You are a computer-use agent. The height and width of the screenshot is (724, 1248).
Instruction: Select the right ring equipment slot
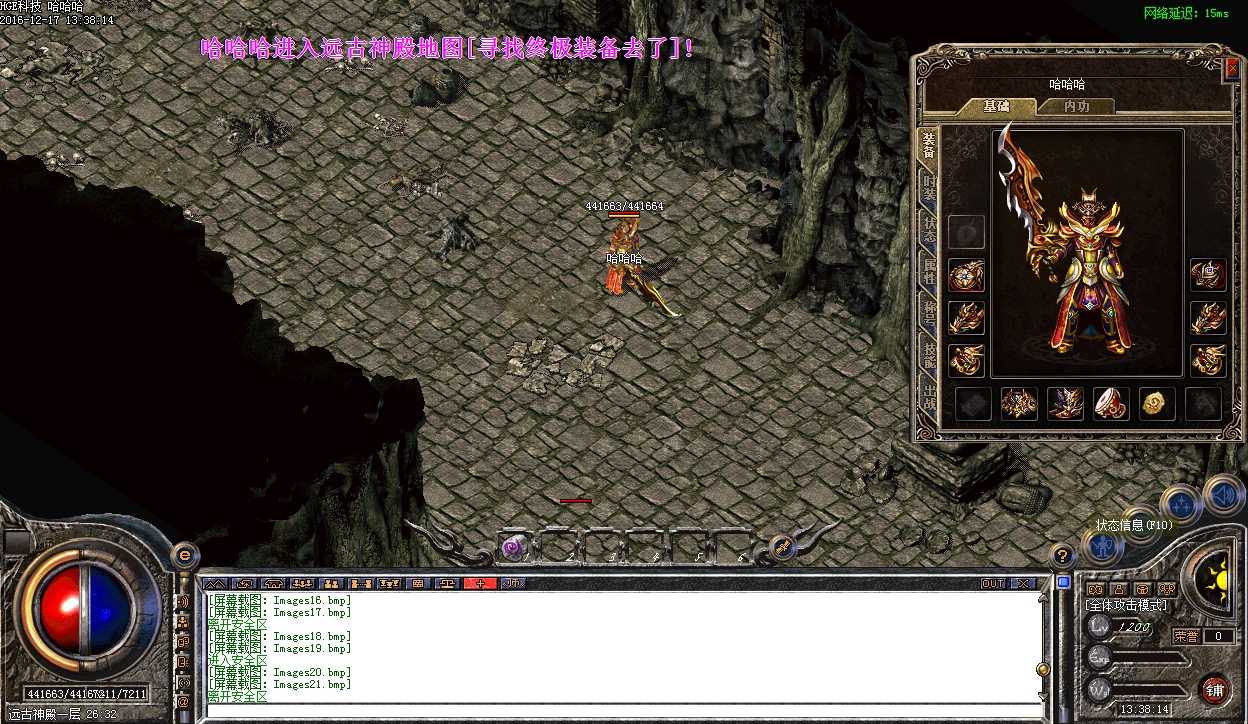1208,360
